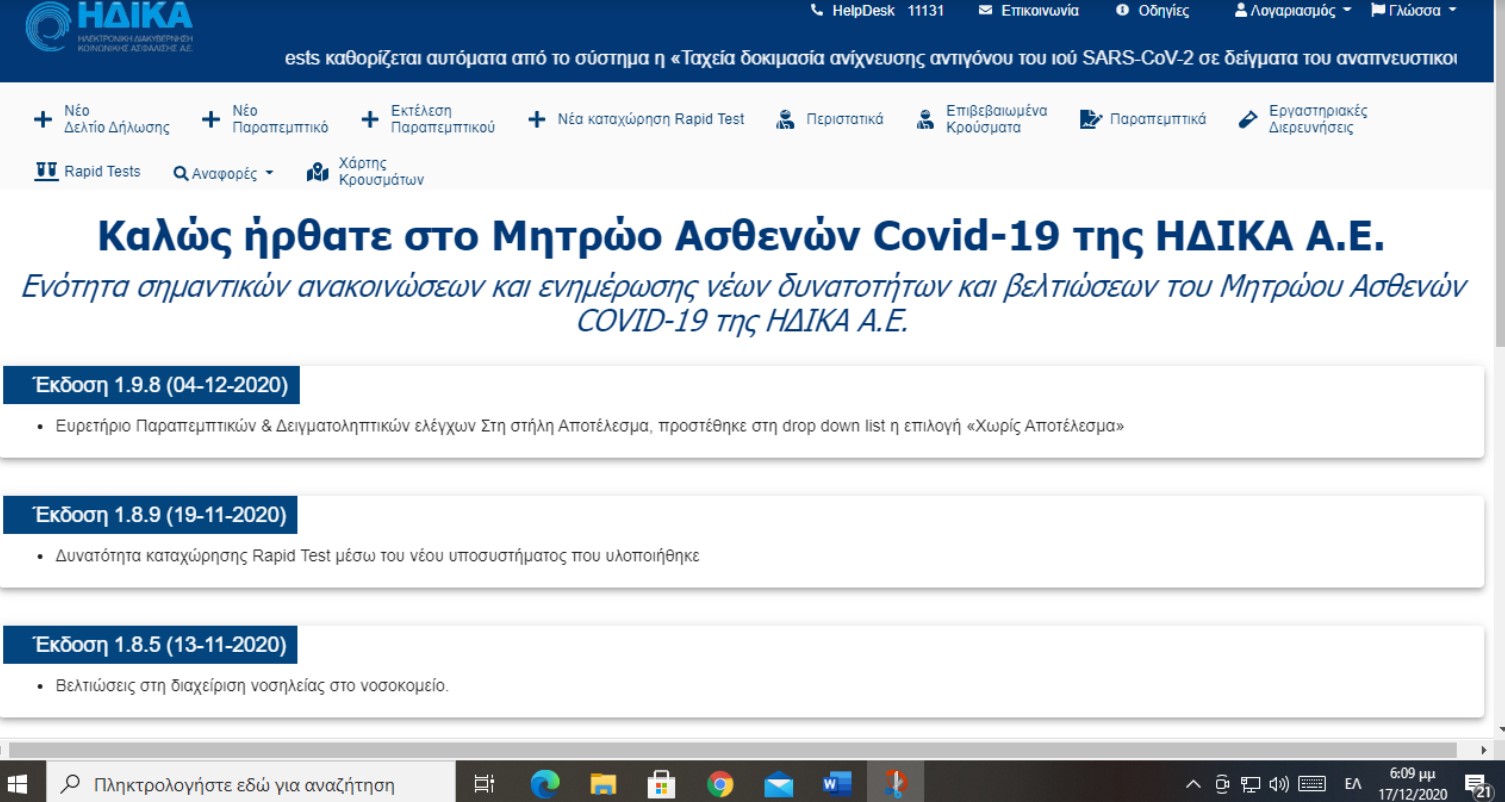The width and height of the screenshot is (1505, 802).
Task: Click the Περιστατικά patient icon
Action: point(786,119)
